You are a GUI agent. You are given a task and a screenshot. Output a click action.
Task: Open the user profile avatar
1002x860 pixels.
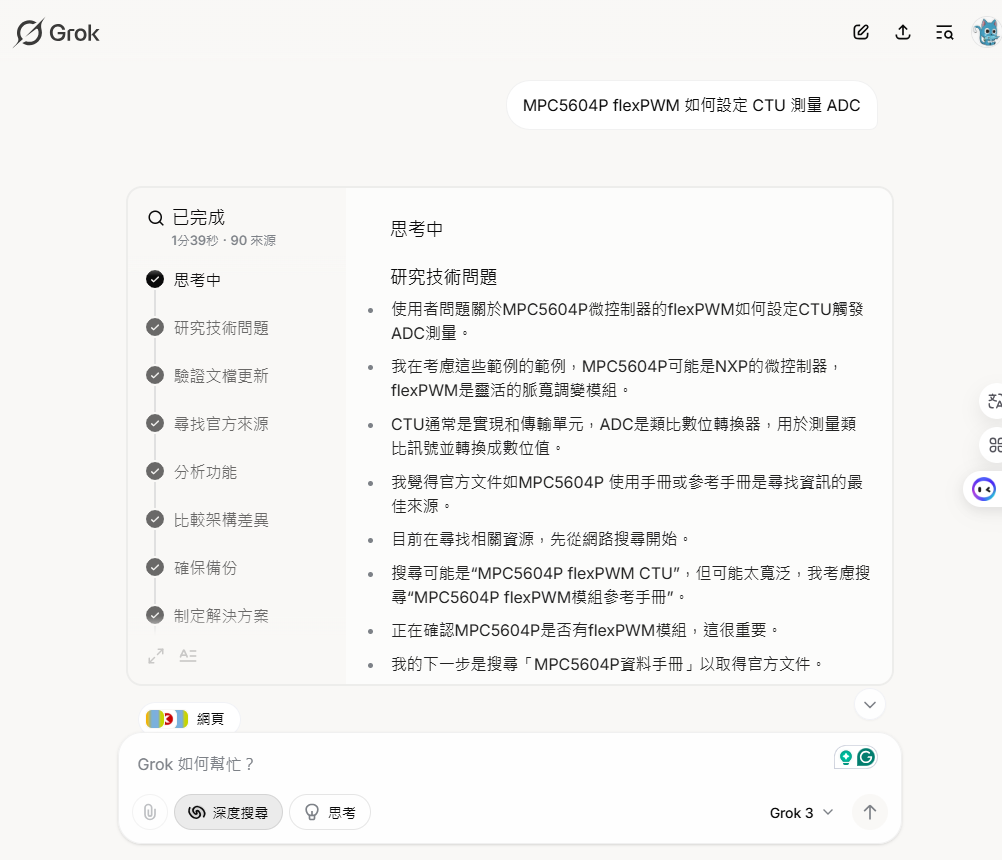[x=986, y=32]
